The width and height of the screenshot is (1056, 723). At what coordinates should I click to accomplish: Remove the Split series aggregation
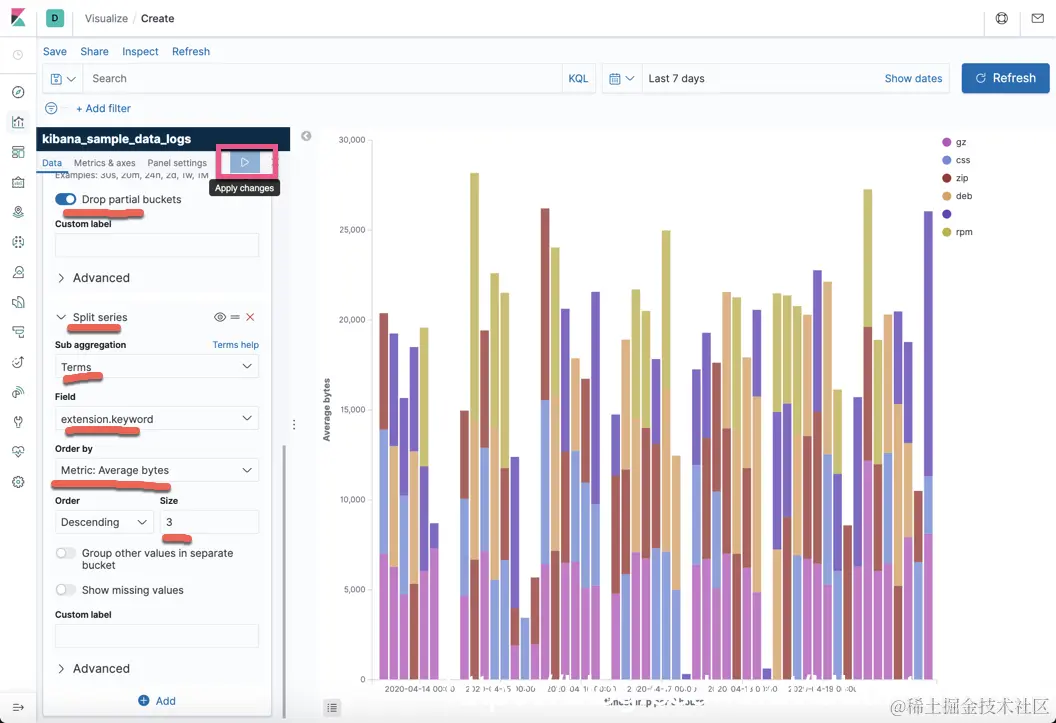click(x=251, y=317)
